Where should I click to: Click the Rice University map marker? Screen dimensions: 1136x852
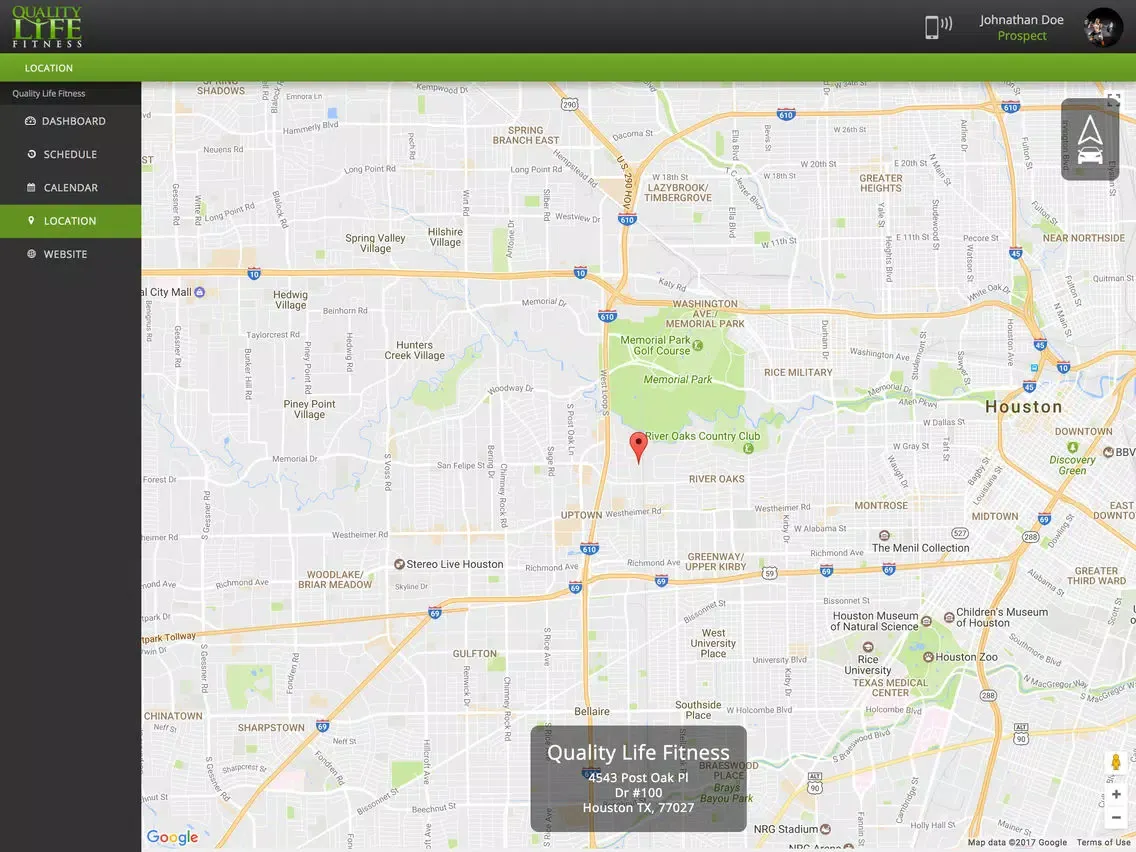tap(868, 647)
